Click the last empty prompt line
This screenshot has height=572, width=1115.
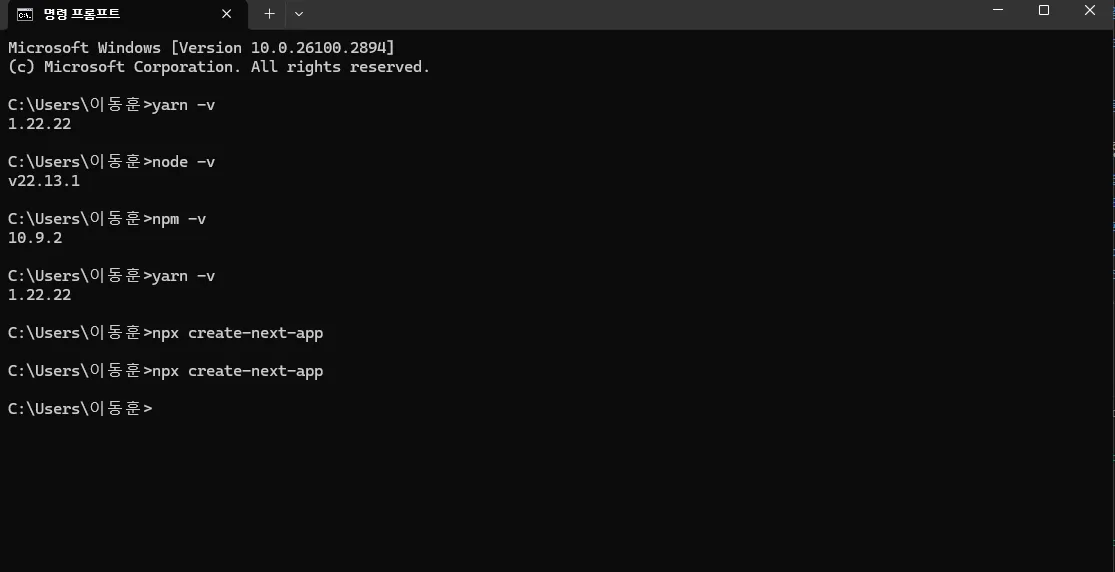(x=80, y=409)
